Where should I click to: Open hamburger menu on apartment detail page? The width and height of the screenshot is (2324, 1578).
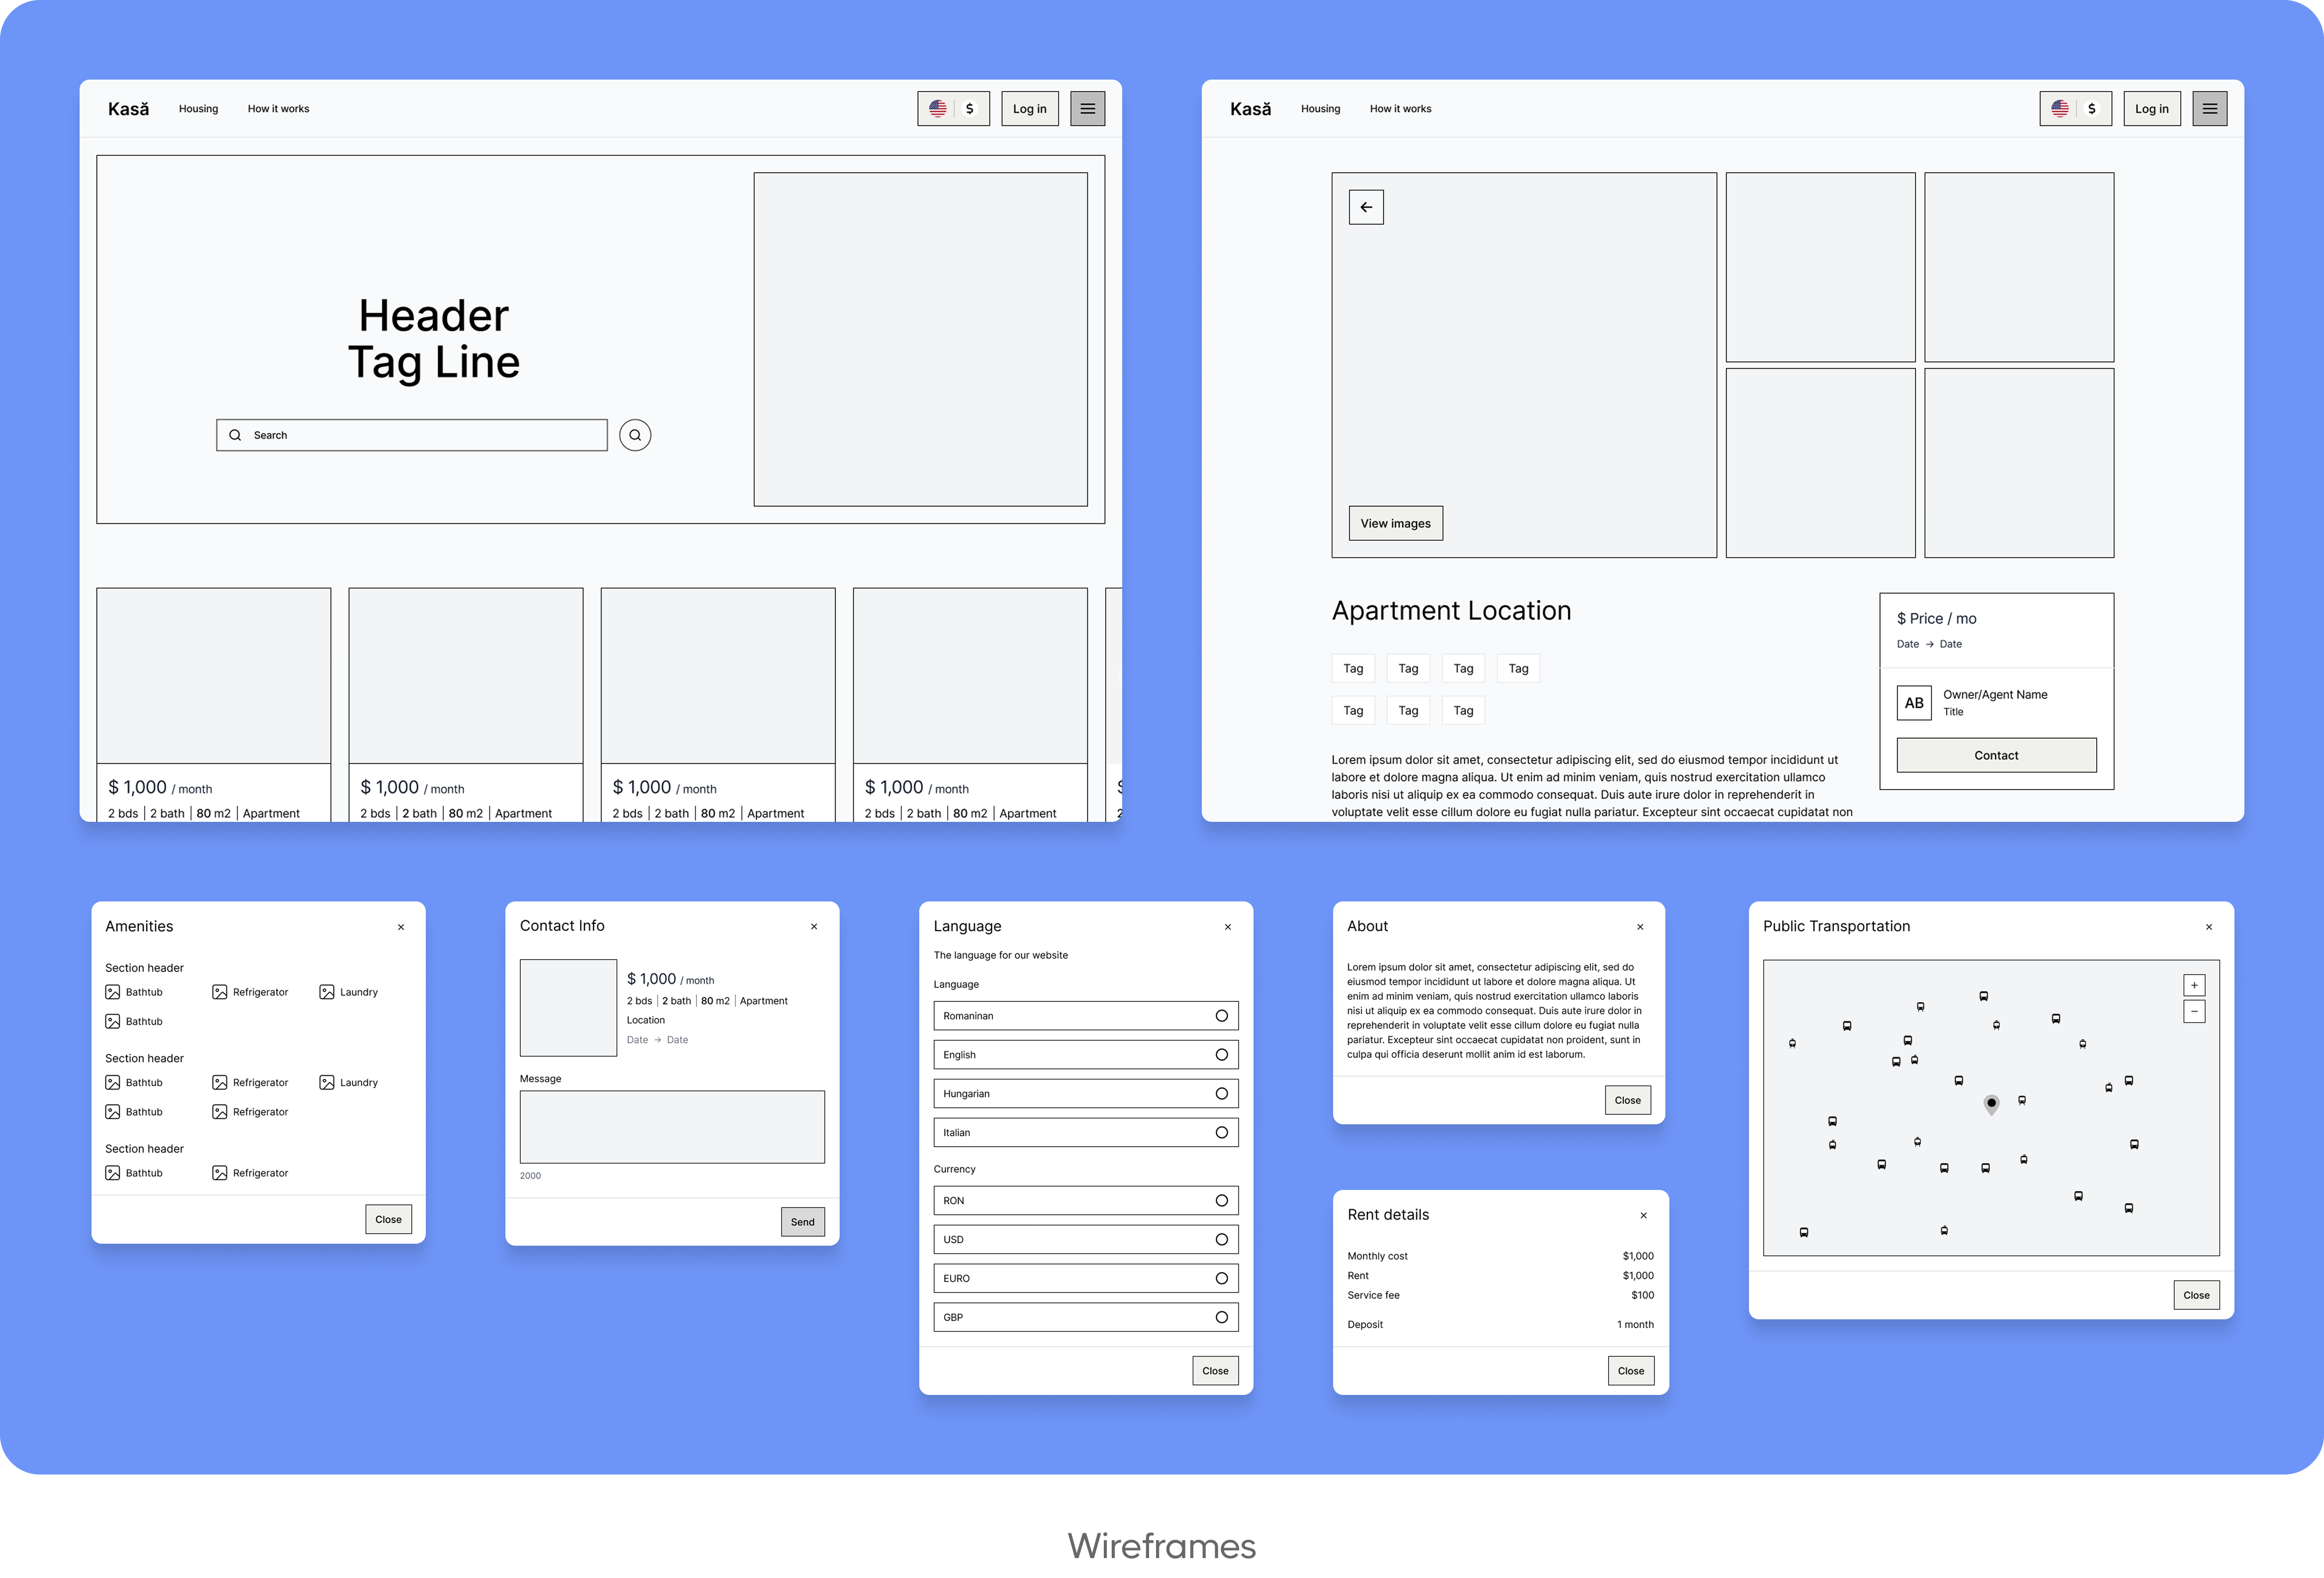[x=2209, y=109]
